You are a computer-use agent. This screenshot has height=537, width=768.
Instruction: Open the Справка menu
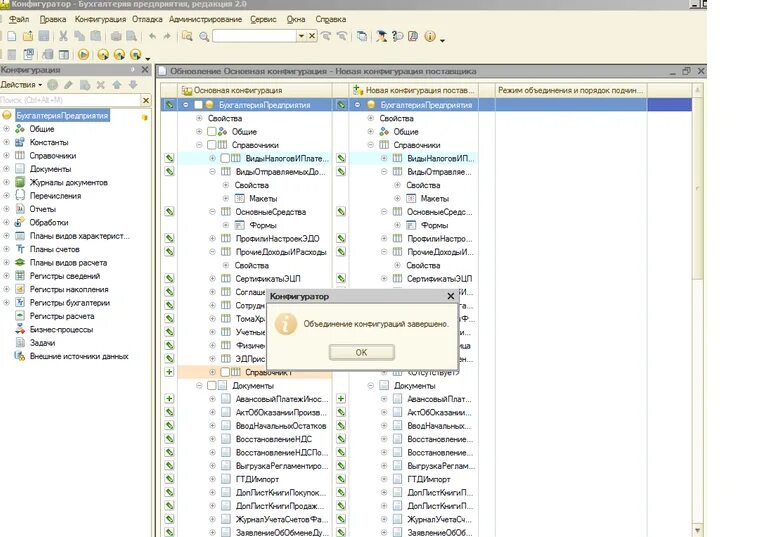(331, 19)
